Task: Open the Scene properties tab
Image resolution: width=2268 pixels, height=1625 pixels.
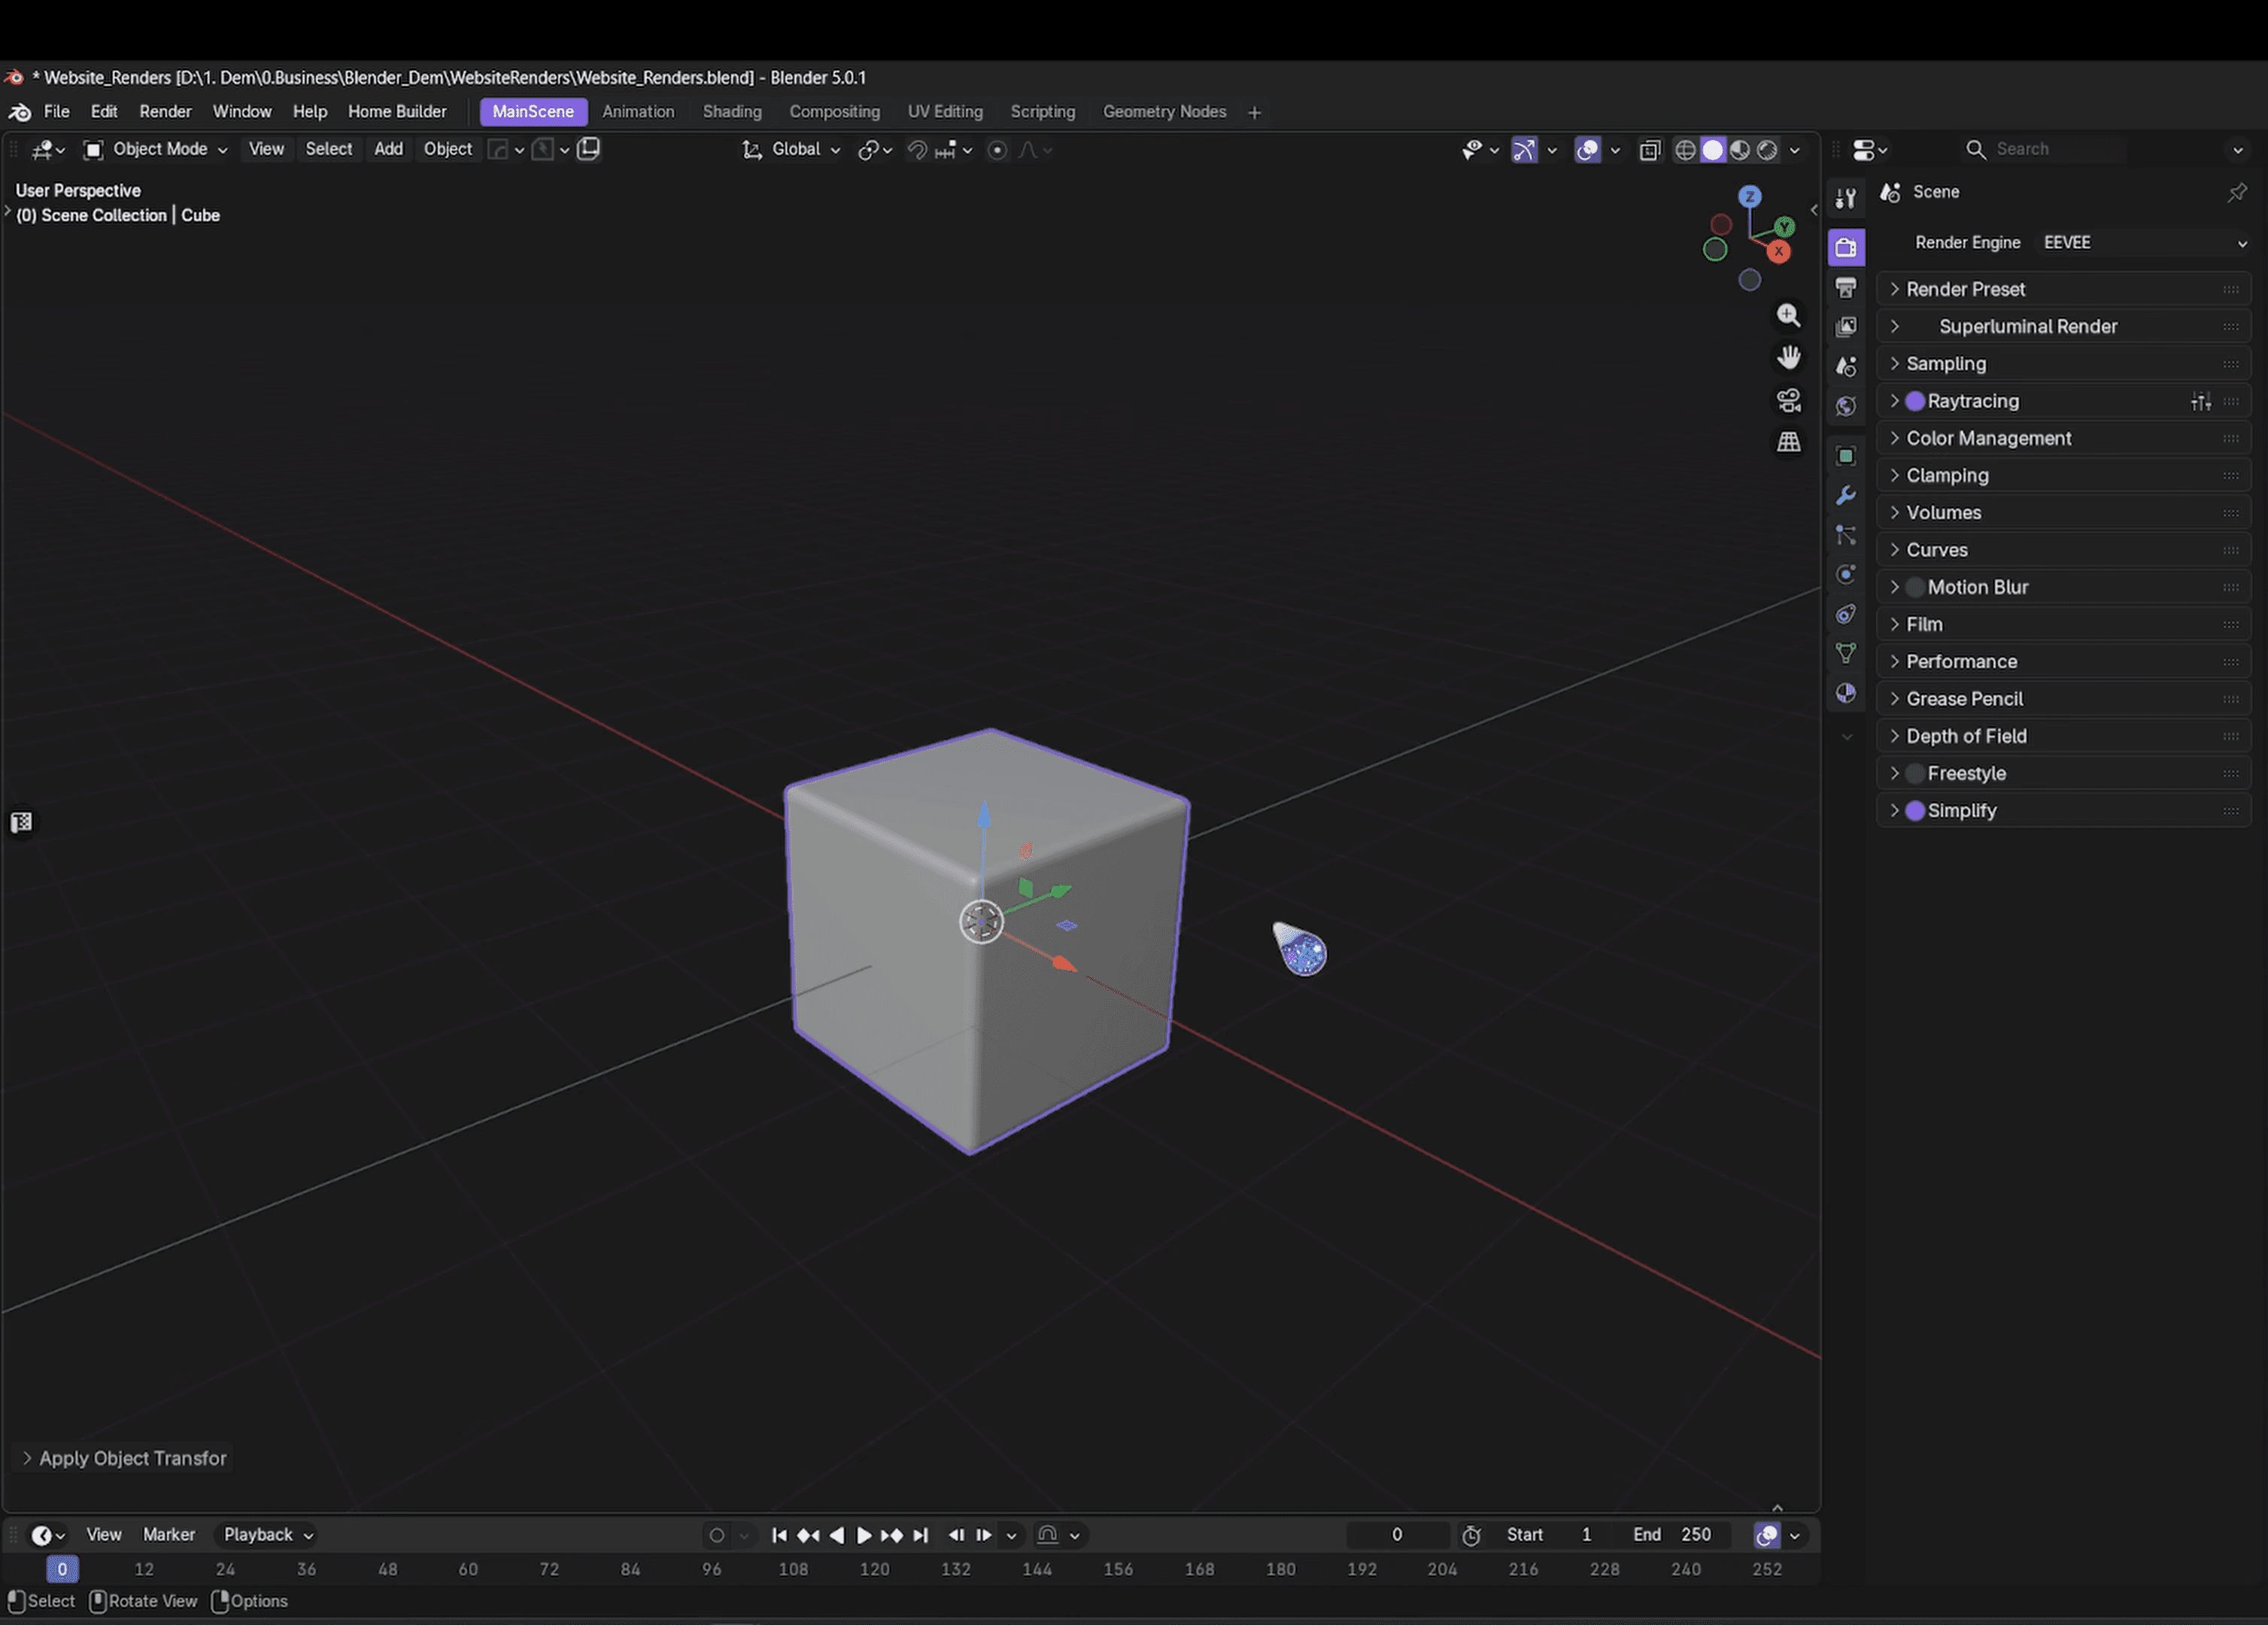Action: tap(1846, 367)
